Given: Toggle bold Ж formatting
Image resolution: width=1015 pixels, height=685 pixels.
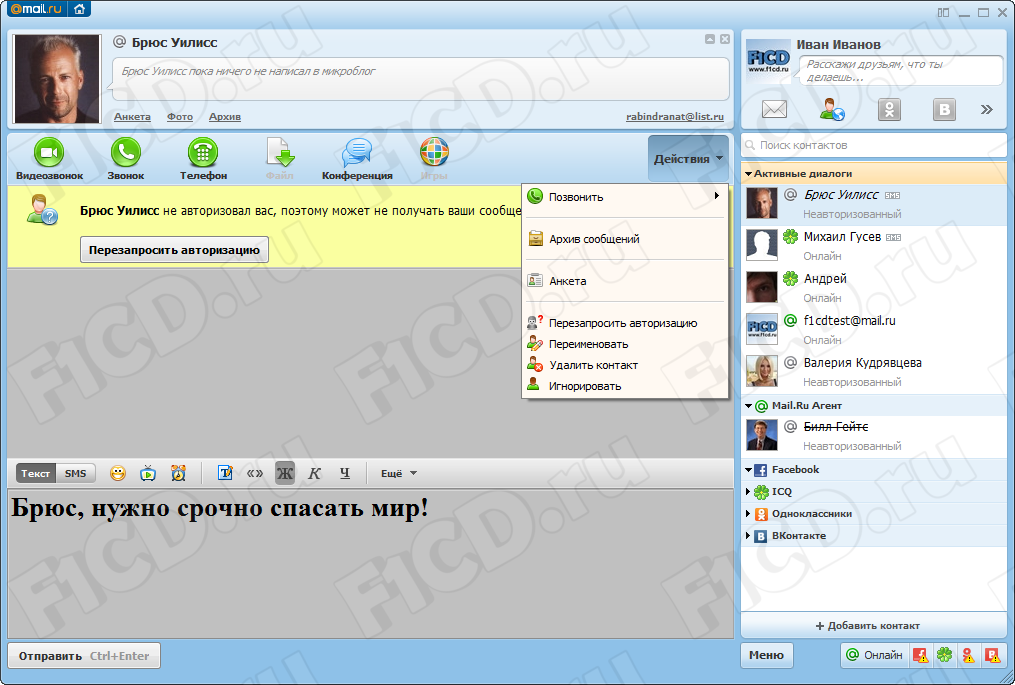Looking at the screenshot, I should coord(285,473).
